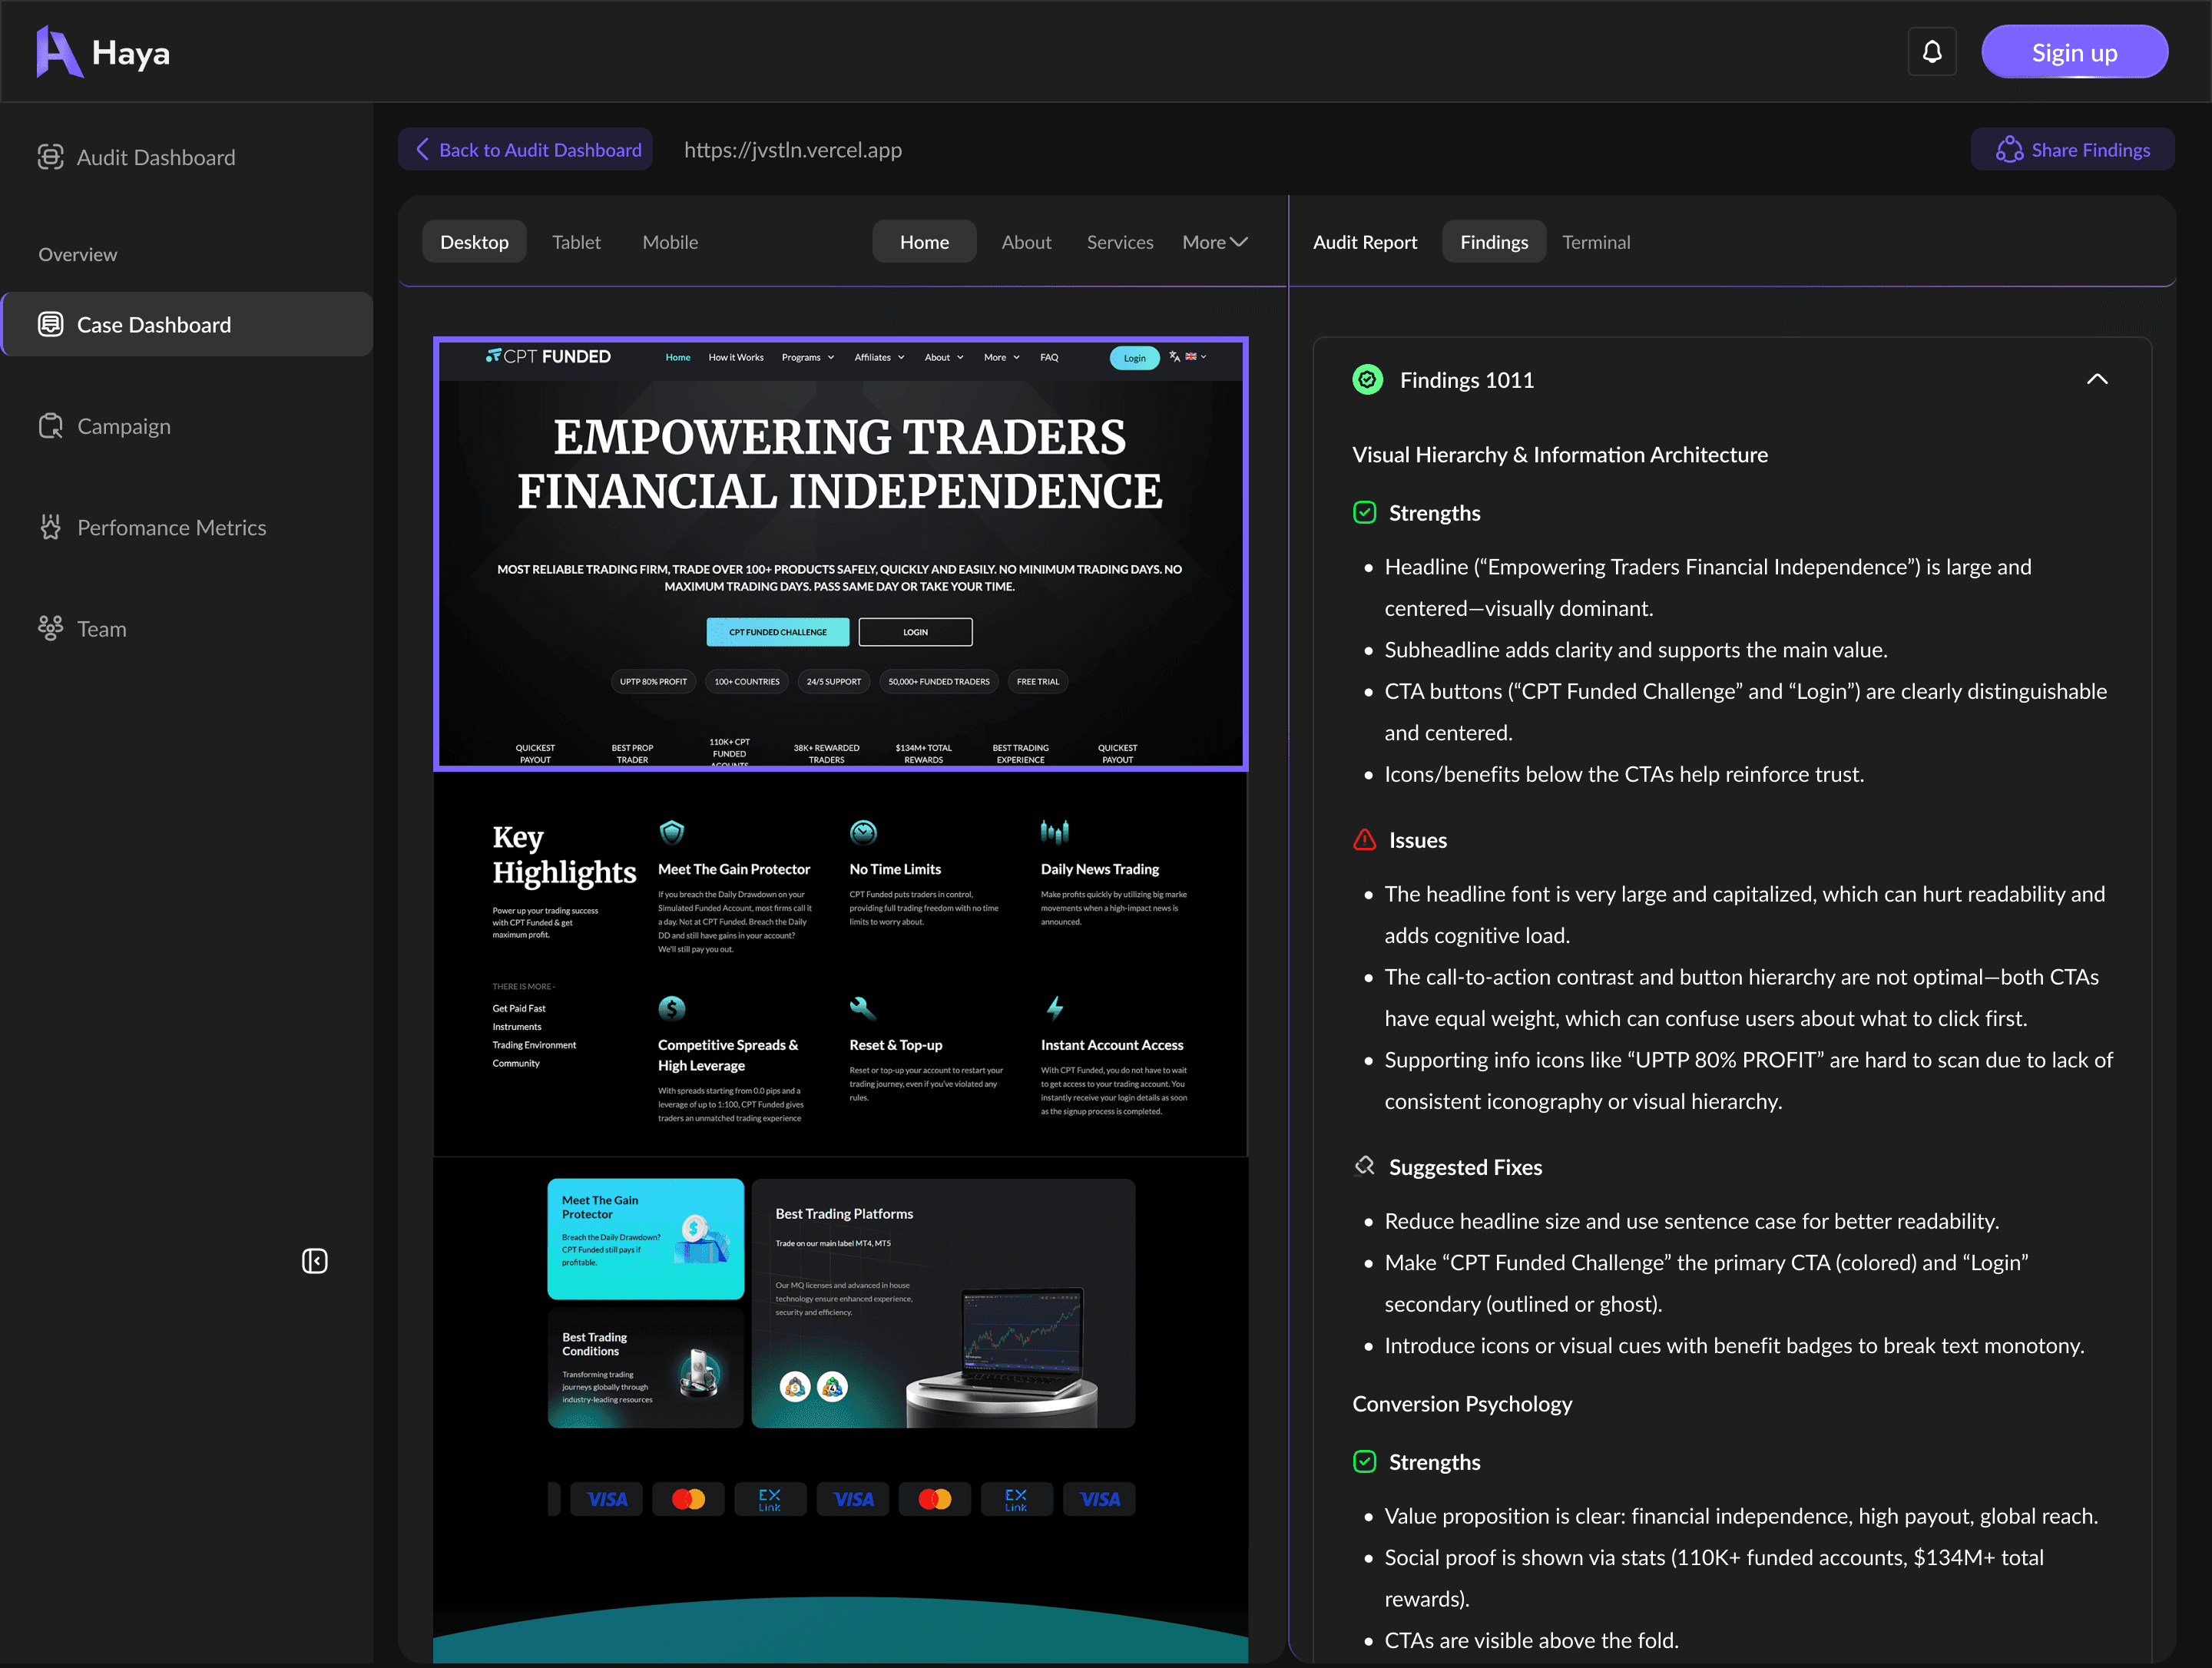Click the Findings 1011 green badge icon
Image resolution: width=2212 pixels, height=1668 pixels.
(1367, 380)
